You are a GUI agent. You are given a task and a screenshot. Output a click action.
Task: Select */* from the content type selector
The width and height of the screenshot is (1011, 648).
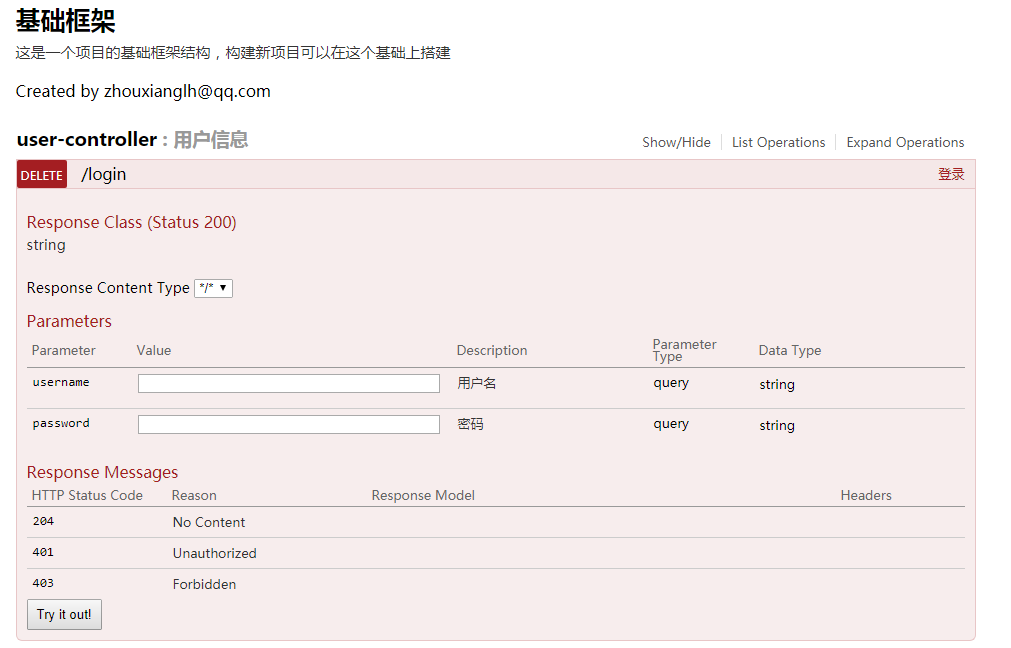(x=214, y=288)
